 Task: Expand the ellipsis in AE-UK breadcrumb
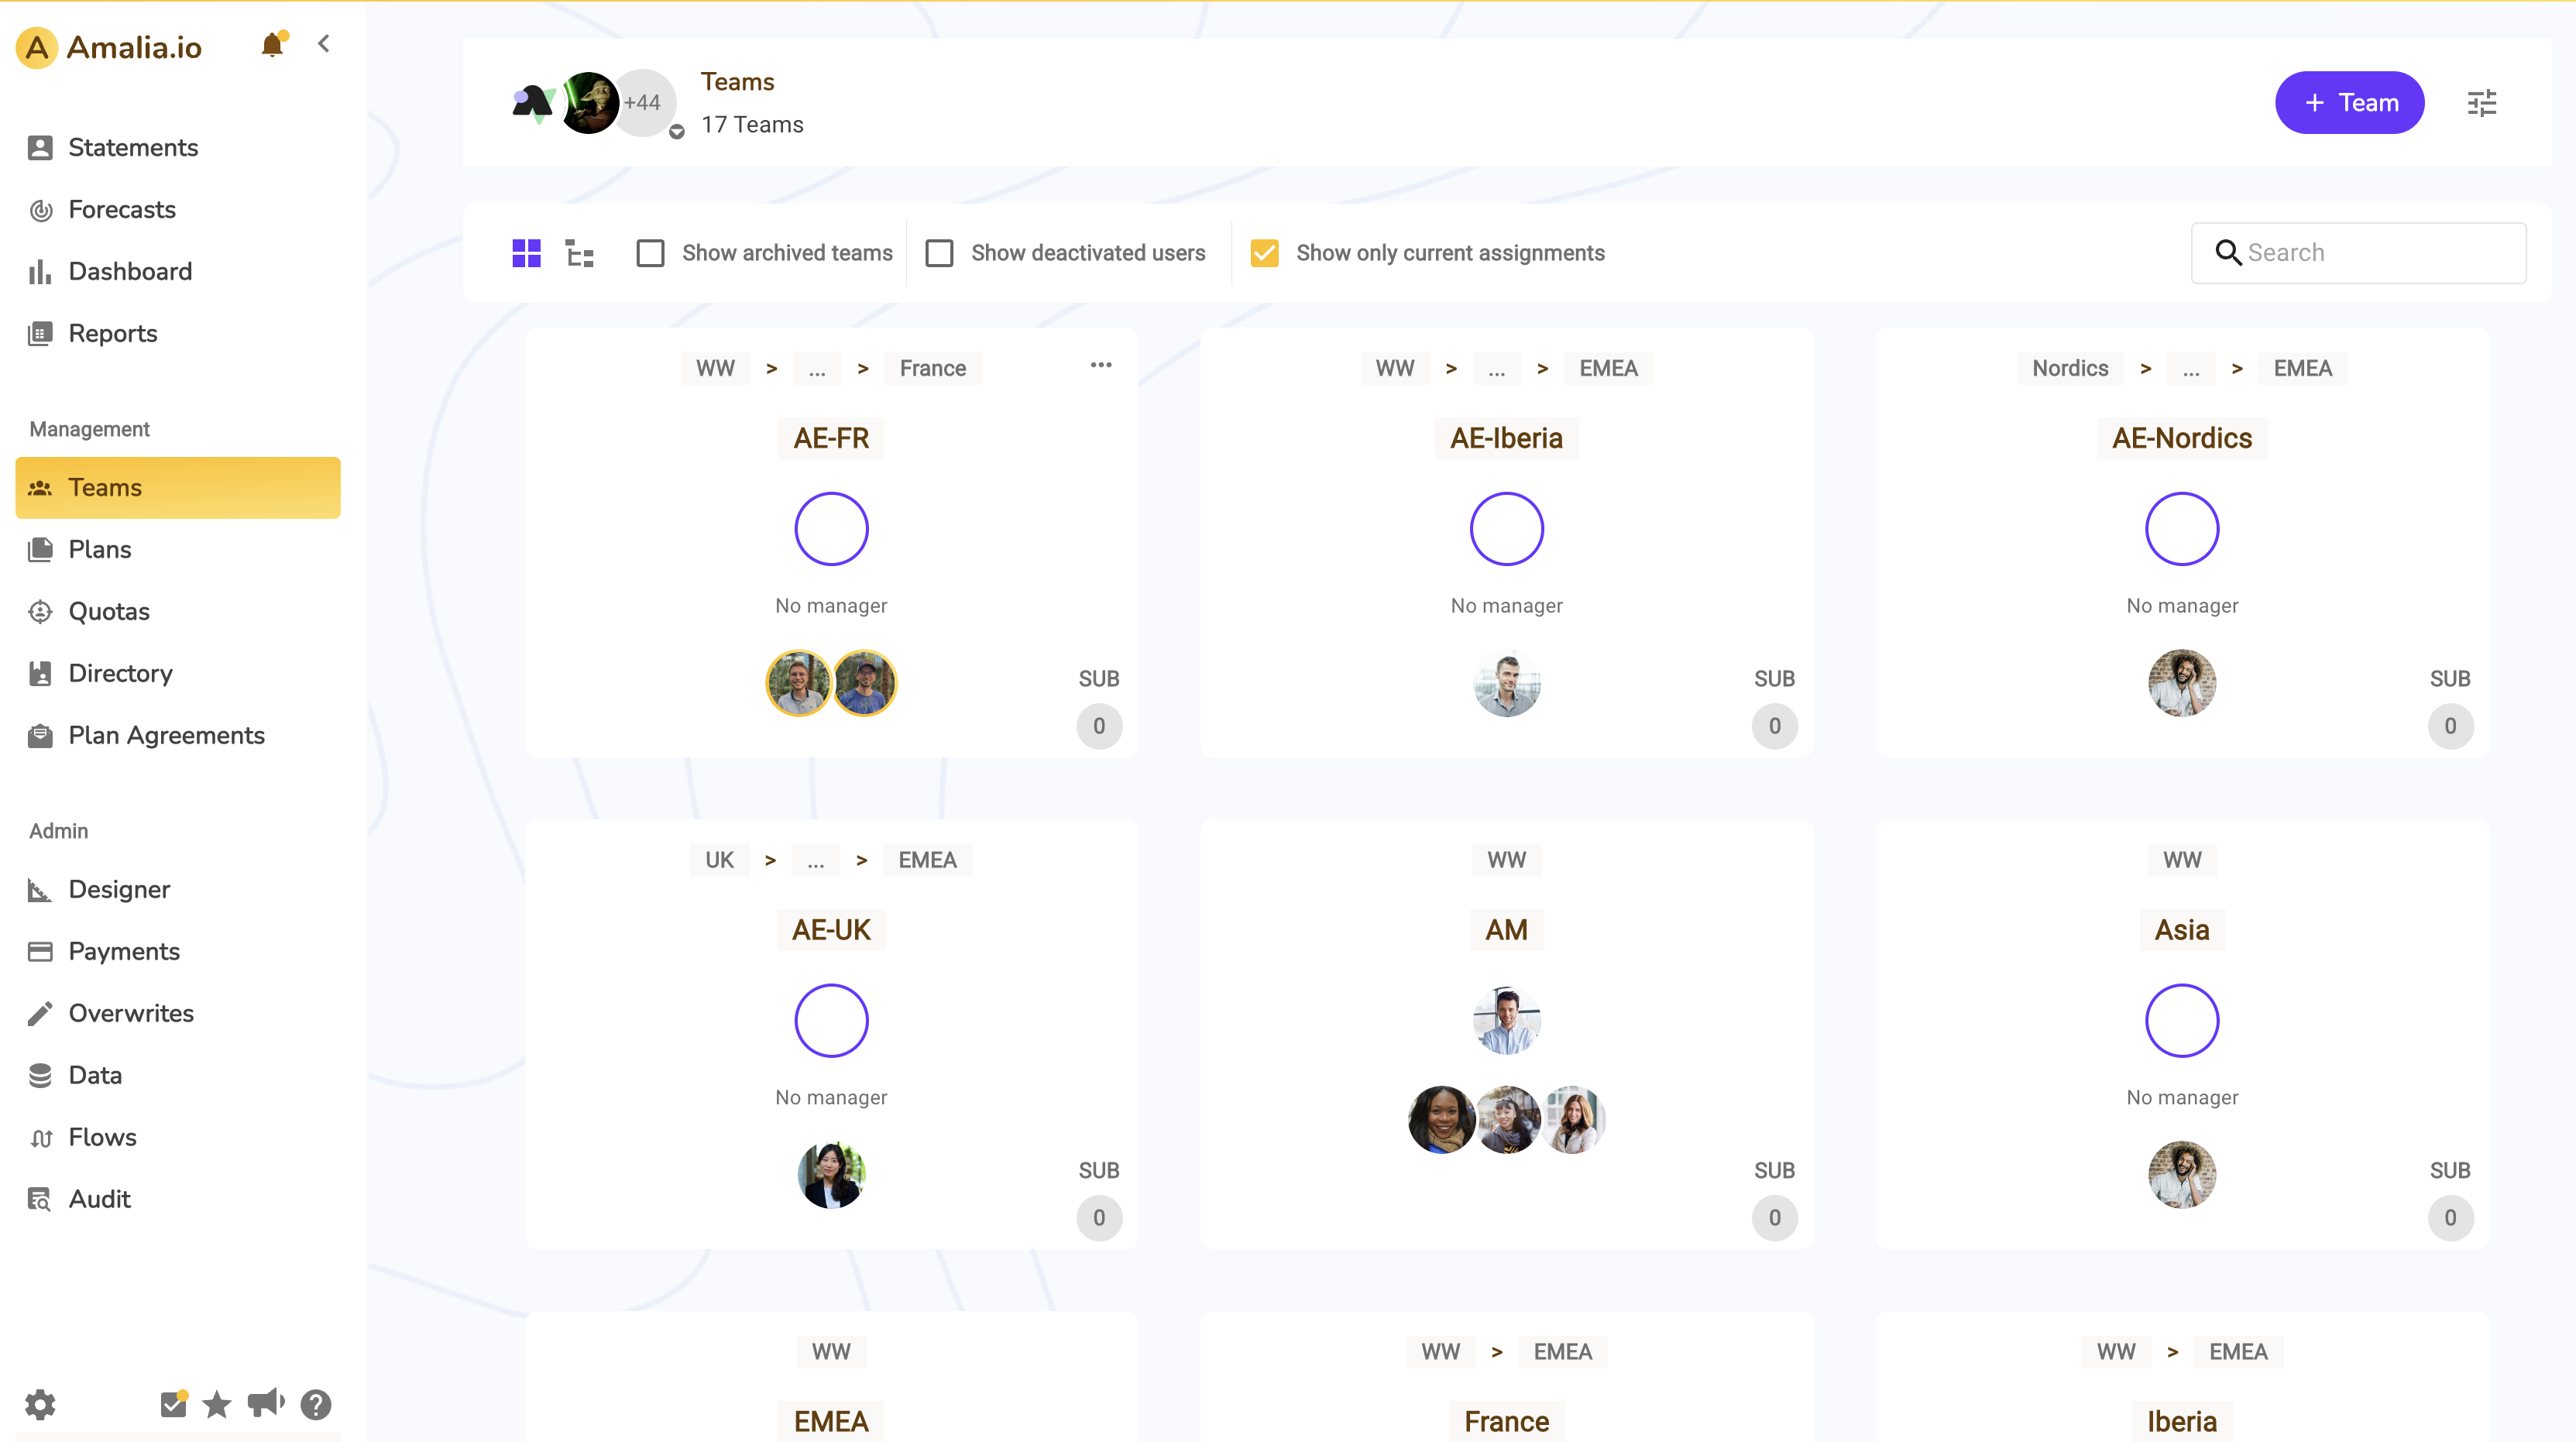coord(816,861)
